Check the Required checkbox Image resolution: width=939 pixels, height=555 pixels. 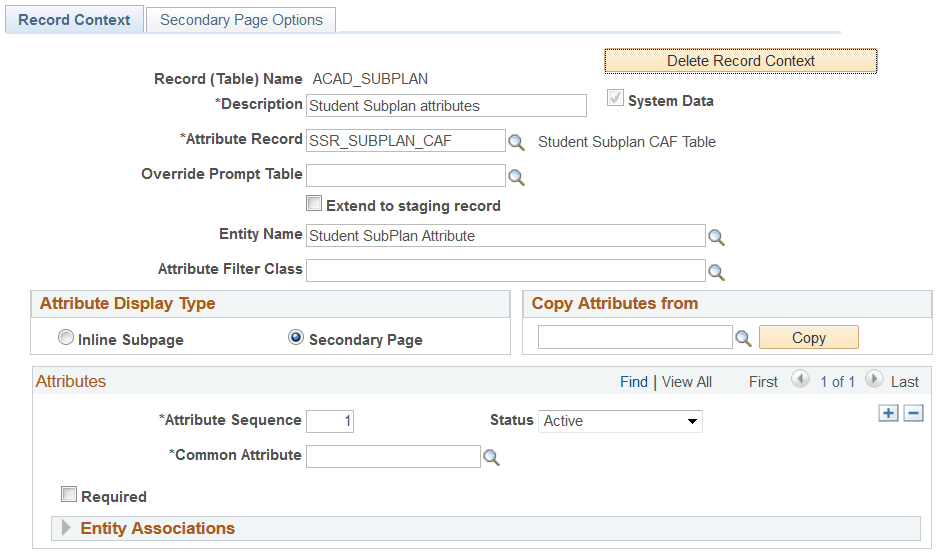(69, 494)
